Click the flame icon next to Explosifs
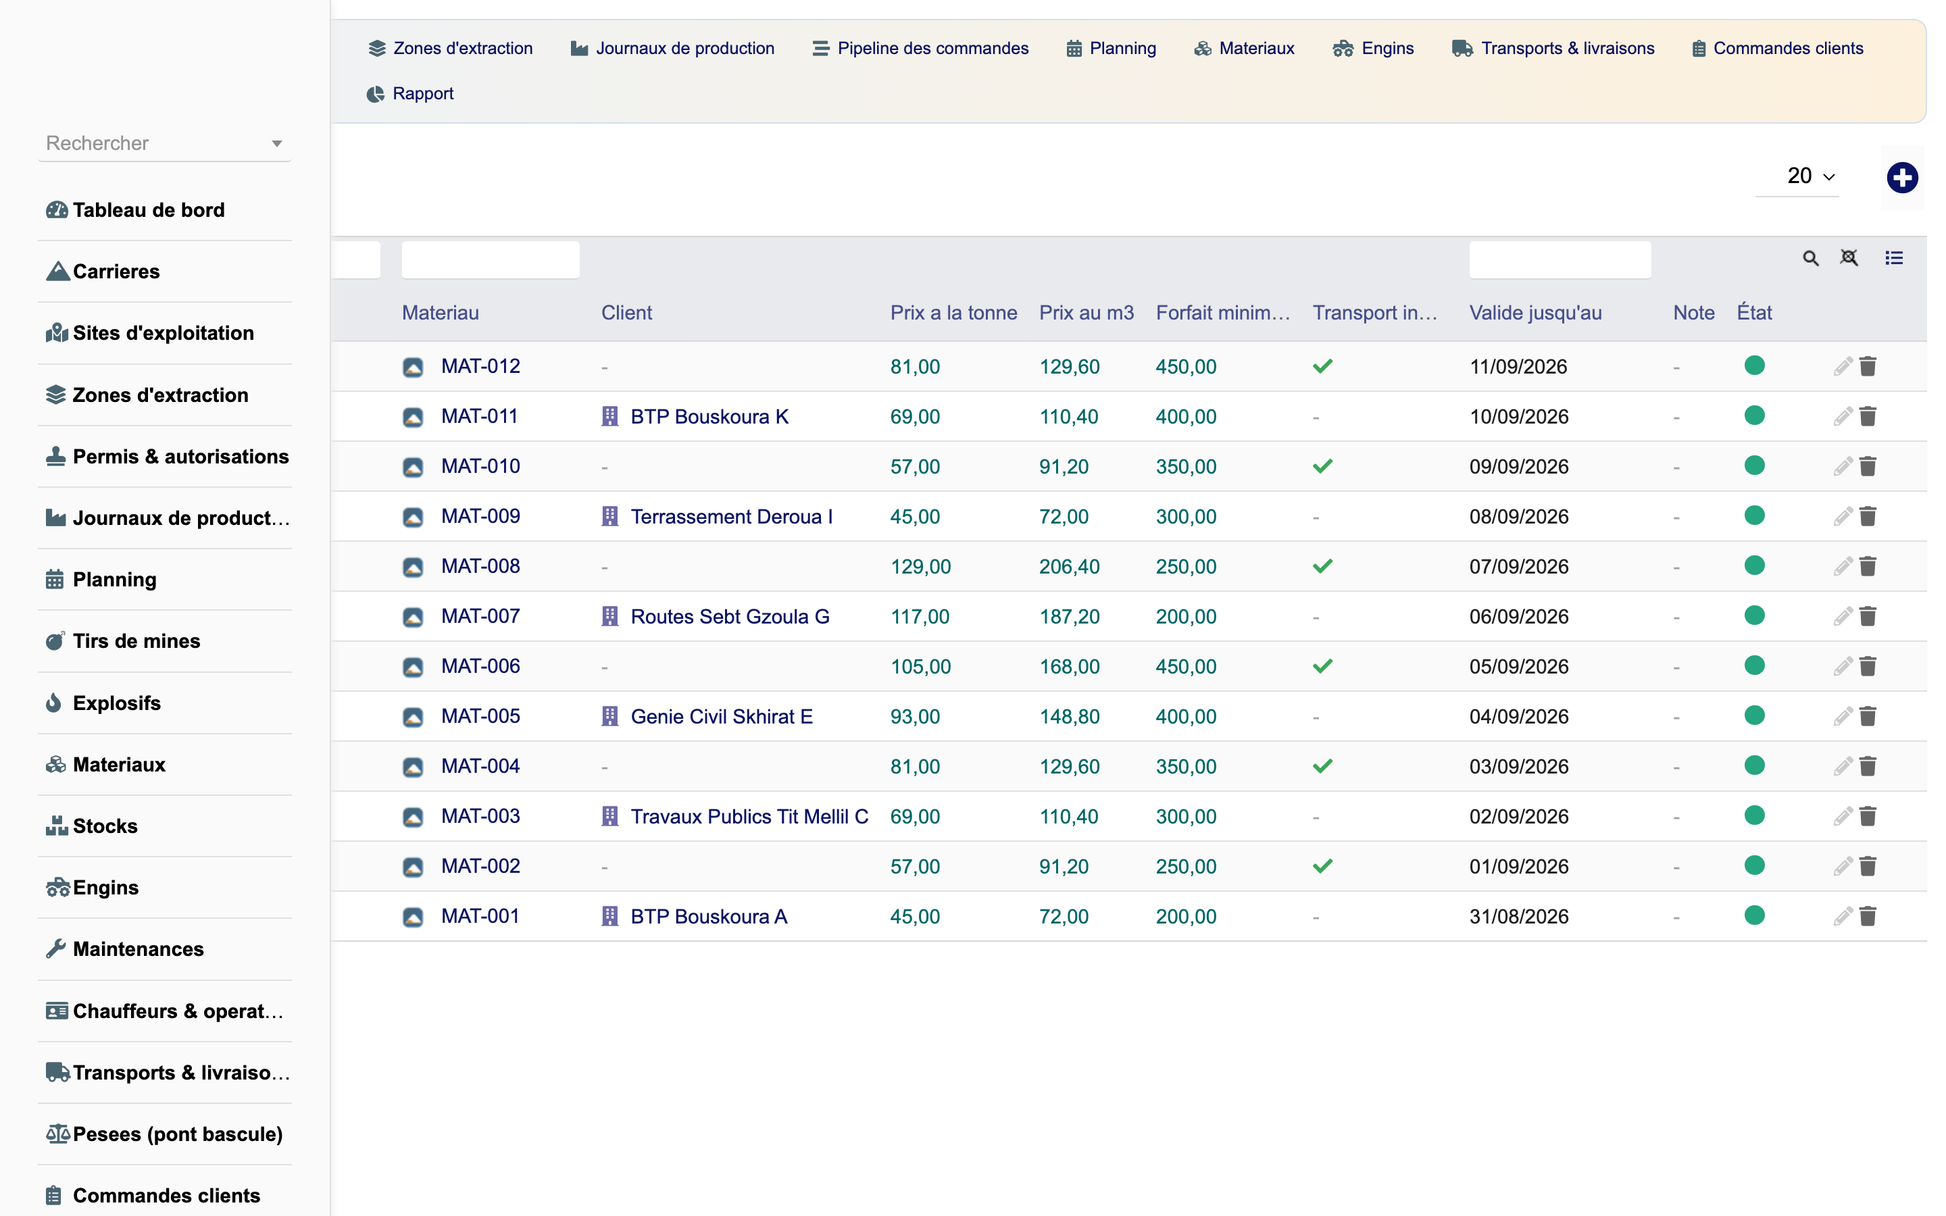 point(54,703)
